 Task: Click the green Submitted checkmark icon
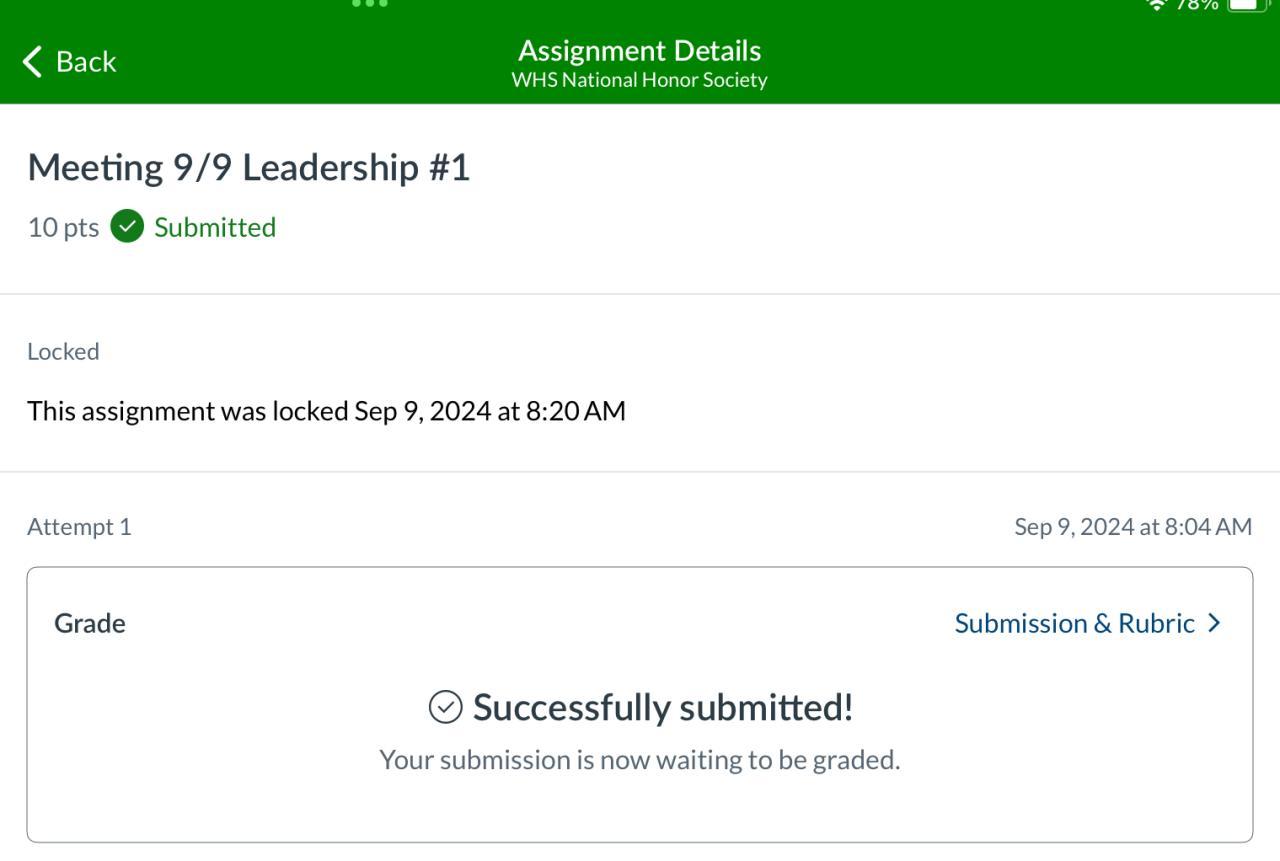coord(127,227)
